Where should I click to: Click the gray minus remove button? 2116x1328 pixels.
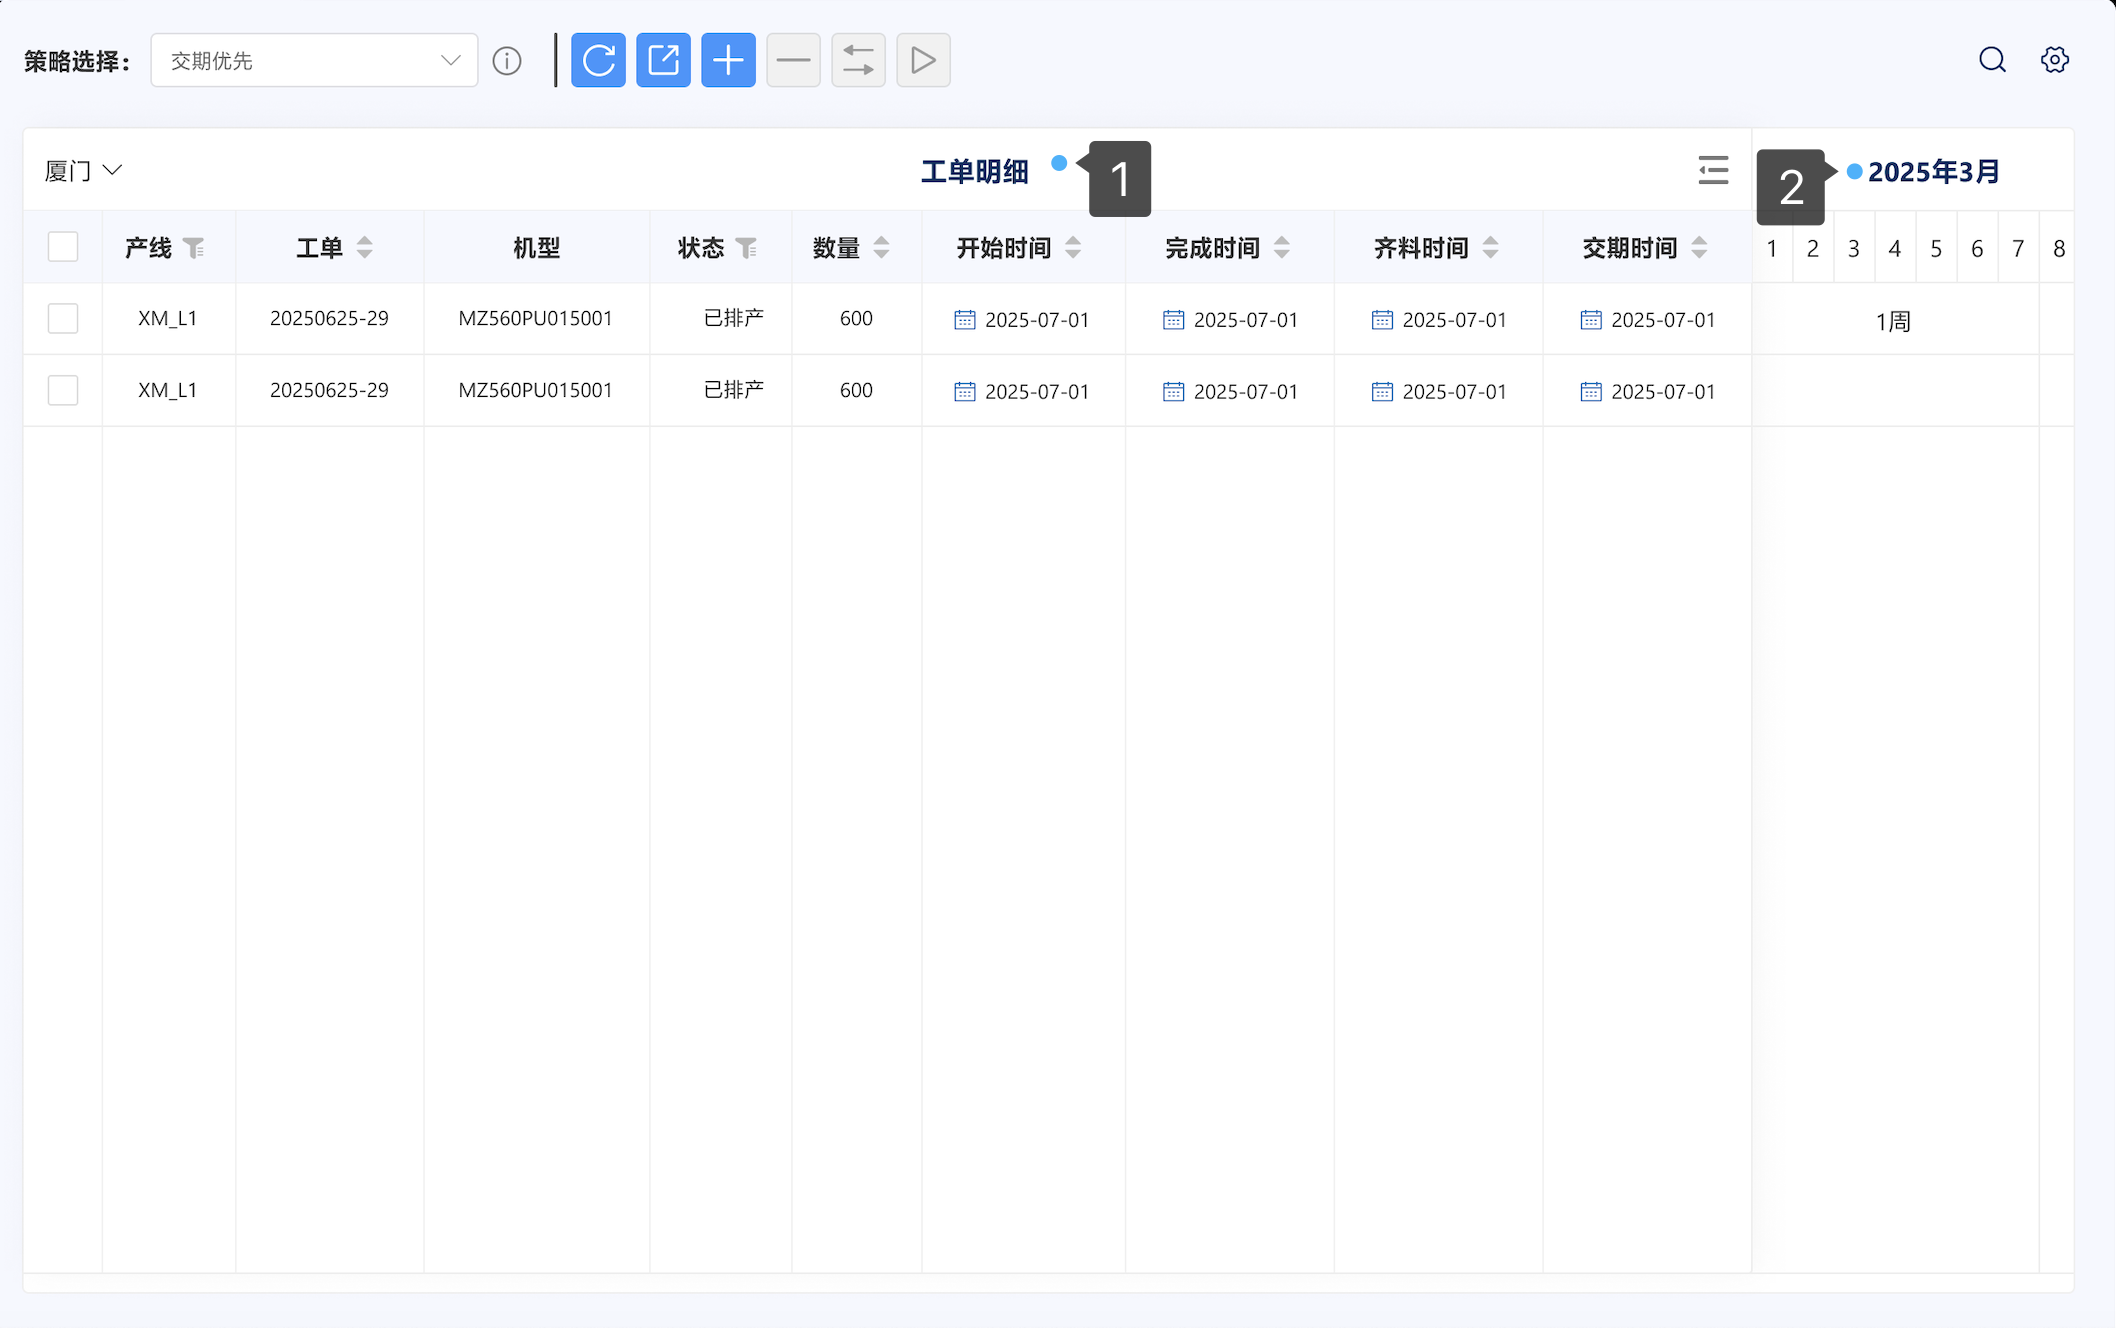[793, 60]
